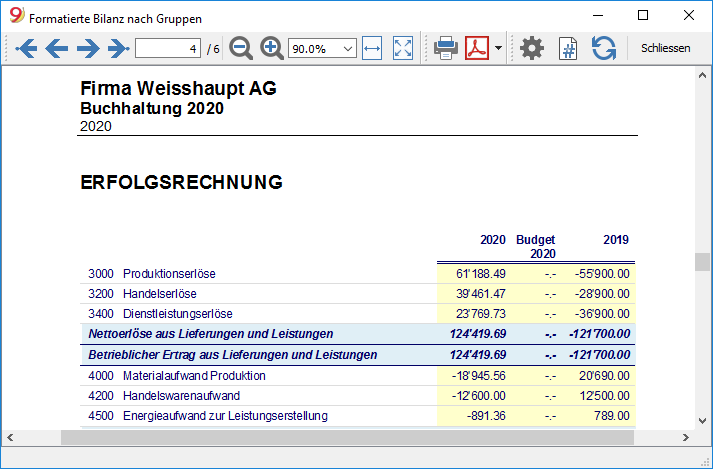This screenshot has height=469, width=713.
Task: Jump to last page arrow
Action: point(119,48)
